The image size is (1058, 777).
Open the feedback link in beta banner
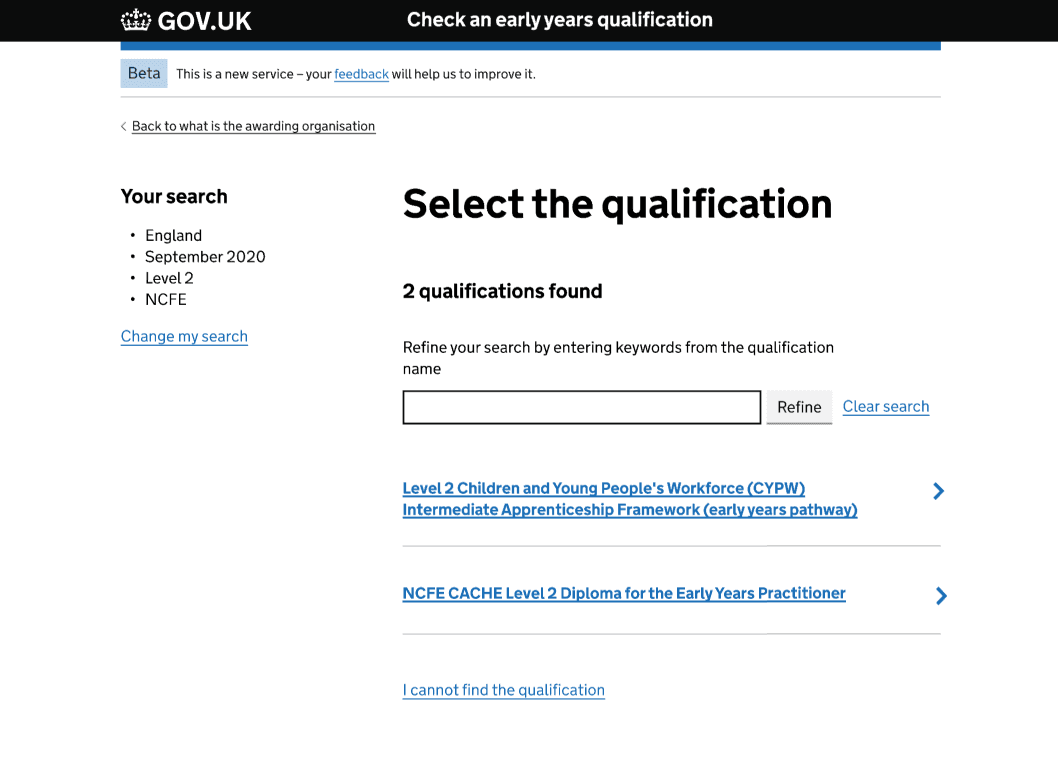[x=361, y=74]
